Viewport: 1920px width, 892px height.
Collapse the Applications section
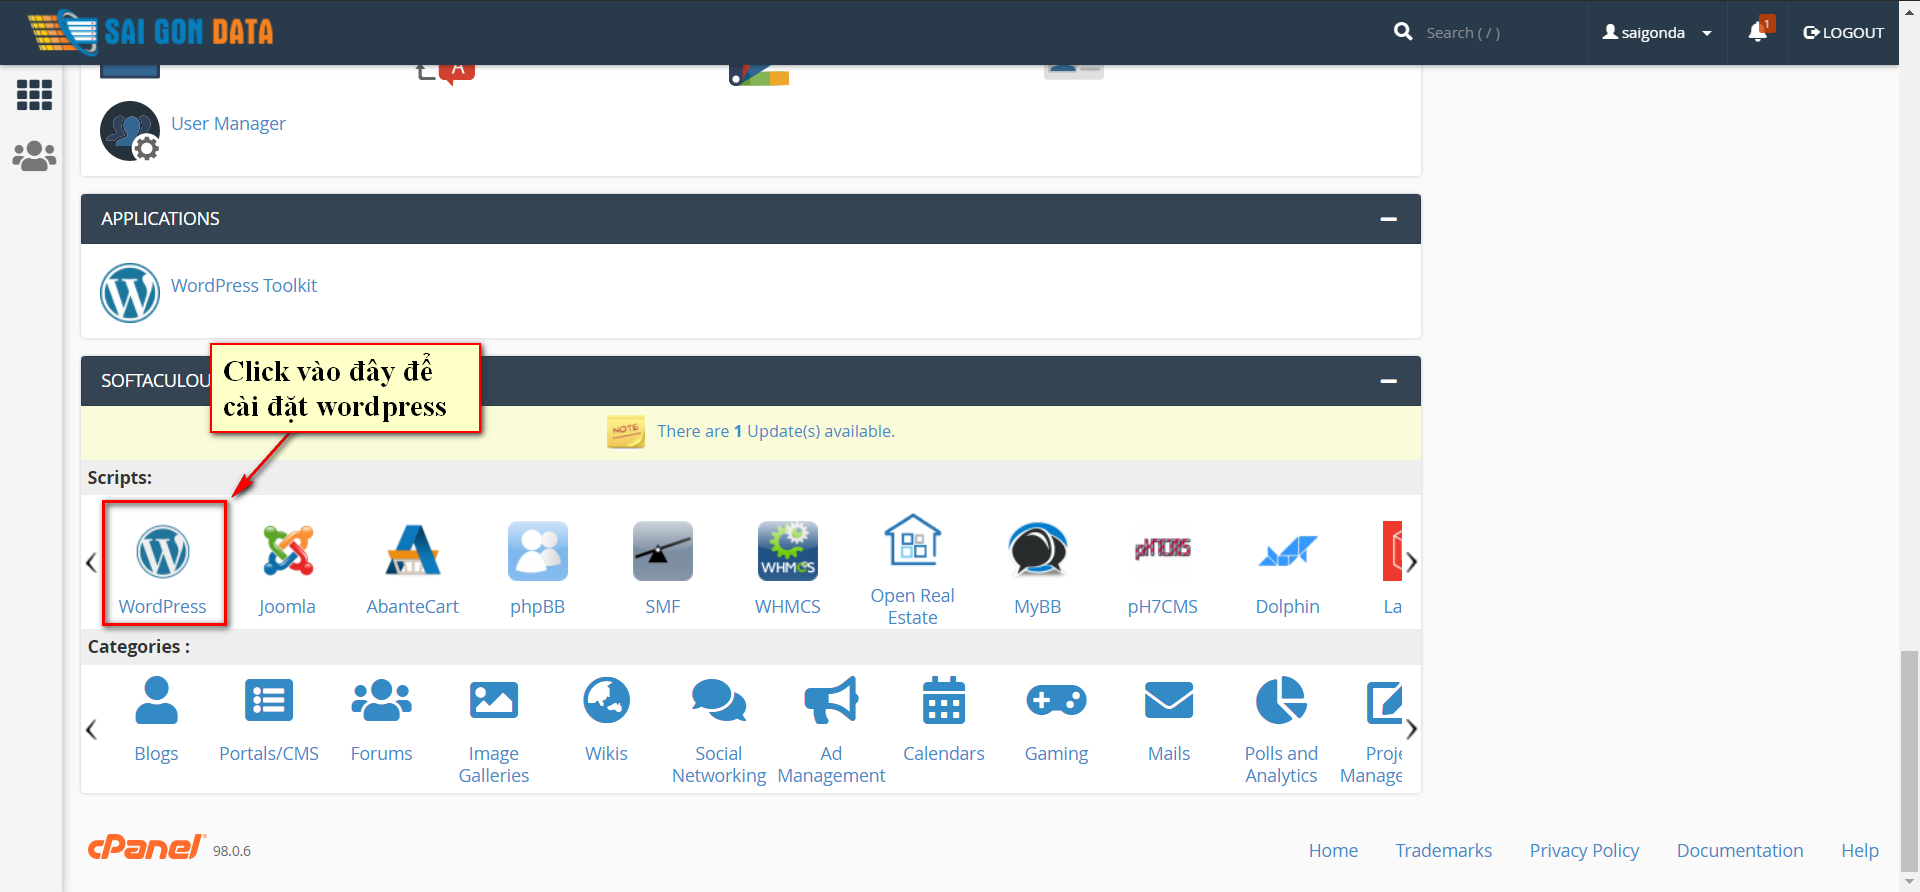tap(1389, 219)
